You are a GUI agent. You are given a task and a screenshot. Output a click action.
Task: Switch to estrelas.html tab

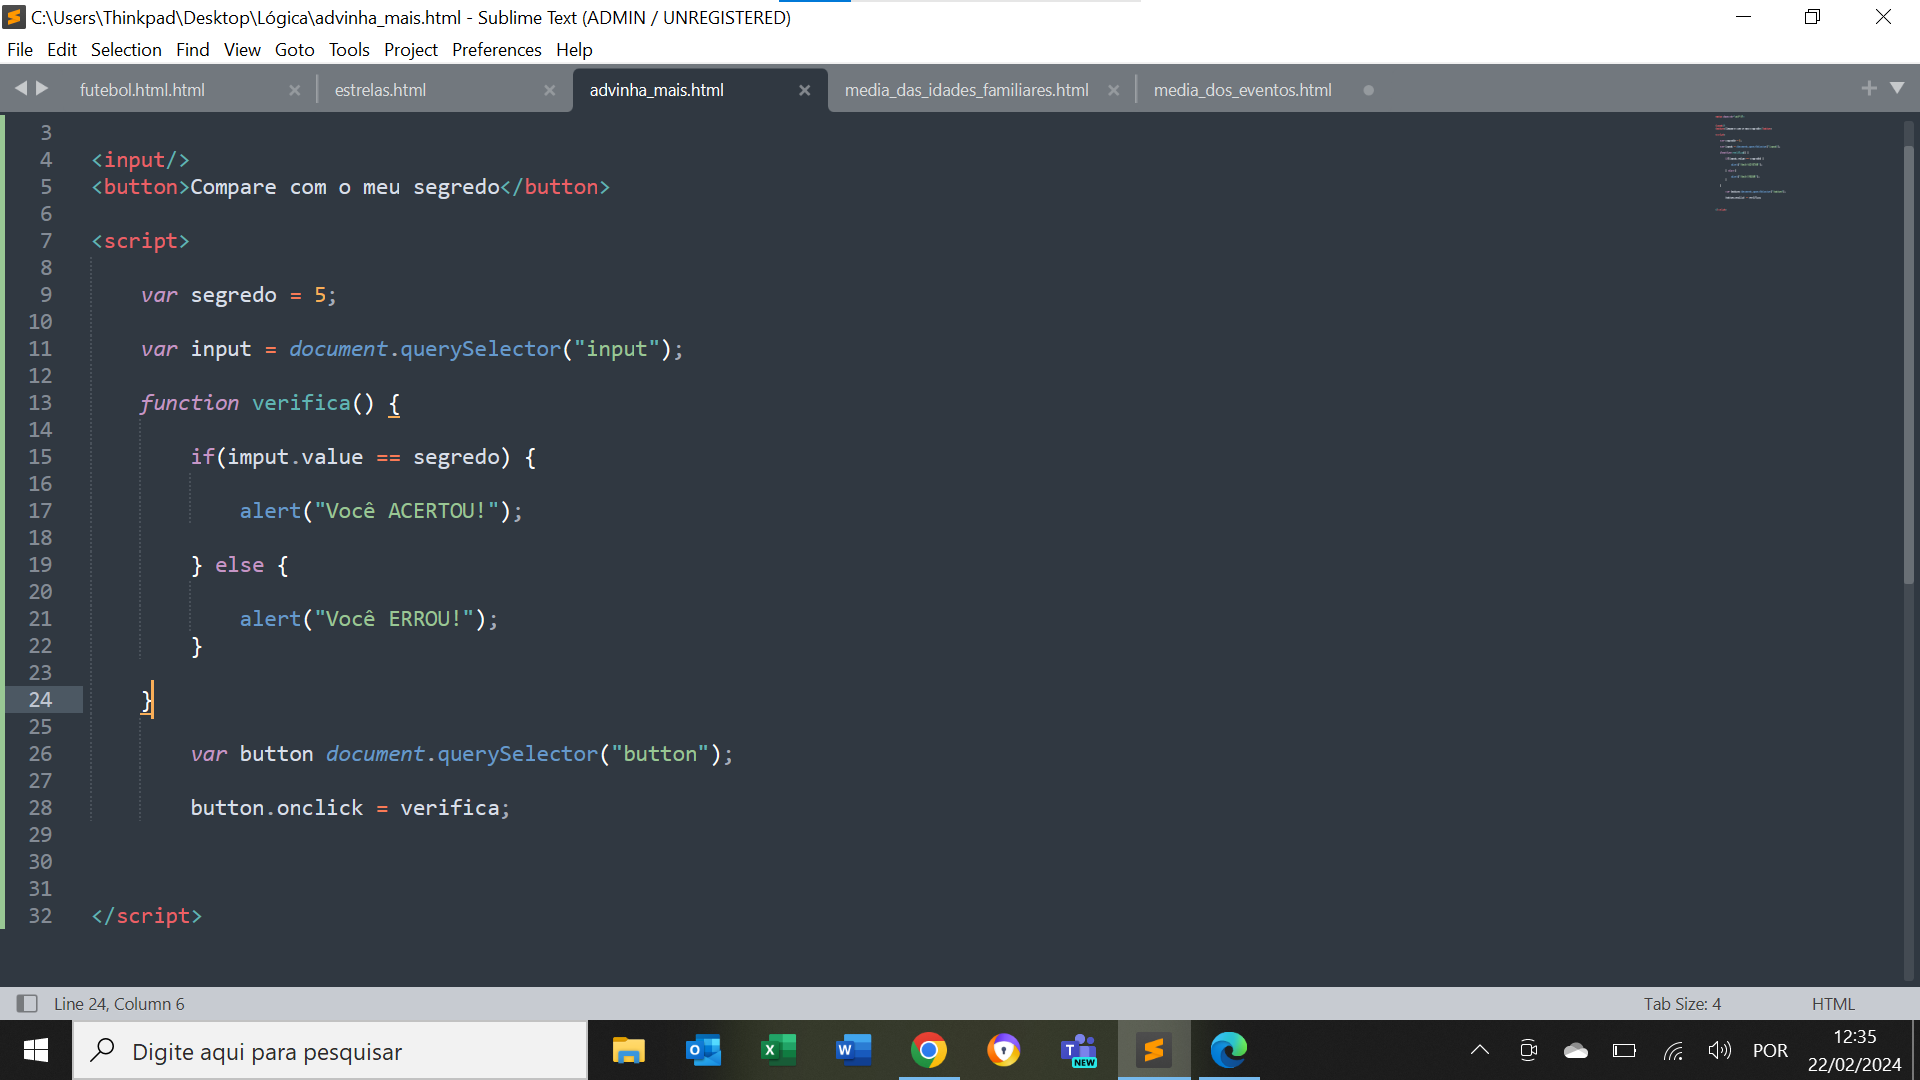pyautogui.click(x=380, y=90)
